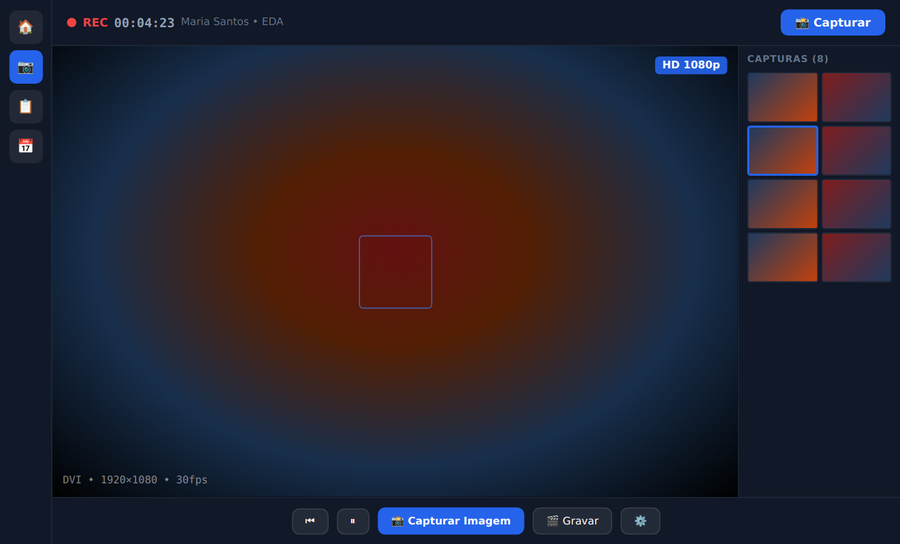Open the first capture thumbnail in top row
The image size is (900, 544).
pos(782,97)
